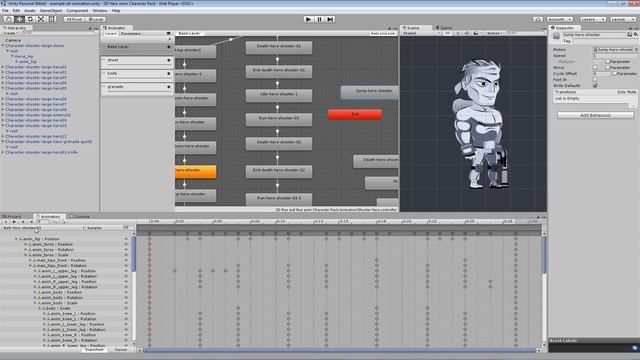640x360 pixels.
Task: Switch to Curves view in Animation window
Action: click(121, 349)
